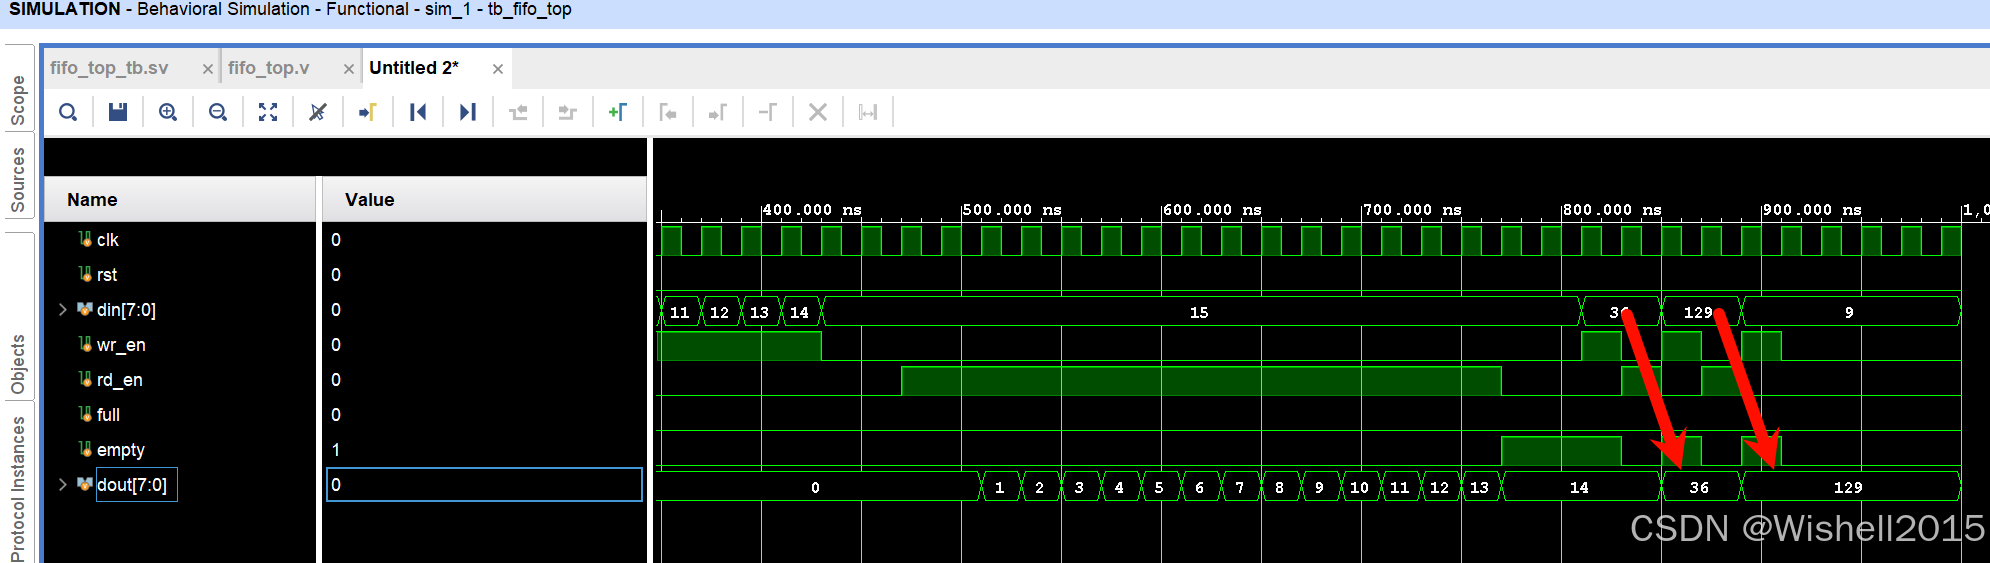Click the Search magnifier icon in waveform toolbar
The width and height of the screenshot is (1990, 563).
pos(68,112)
